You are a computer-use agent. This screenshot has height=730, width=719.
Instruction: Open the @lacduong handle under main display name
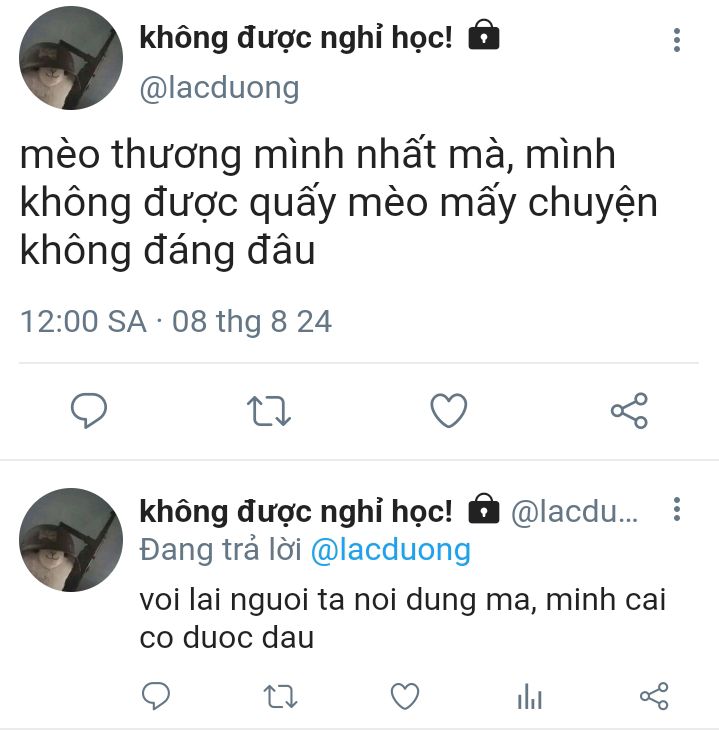click(x=219, y=88)
